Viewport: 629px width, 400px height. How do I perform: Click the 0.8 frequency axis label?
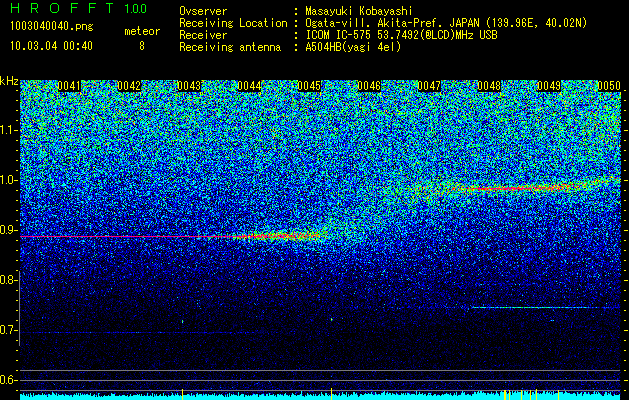point(7,280)
